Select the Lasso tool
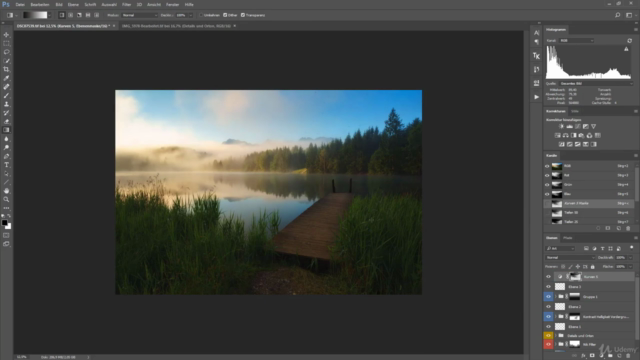The image size is (640, 360). tap(6, 52)
